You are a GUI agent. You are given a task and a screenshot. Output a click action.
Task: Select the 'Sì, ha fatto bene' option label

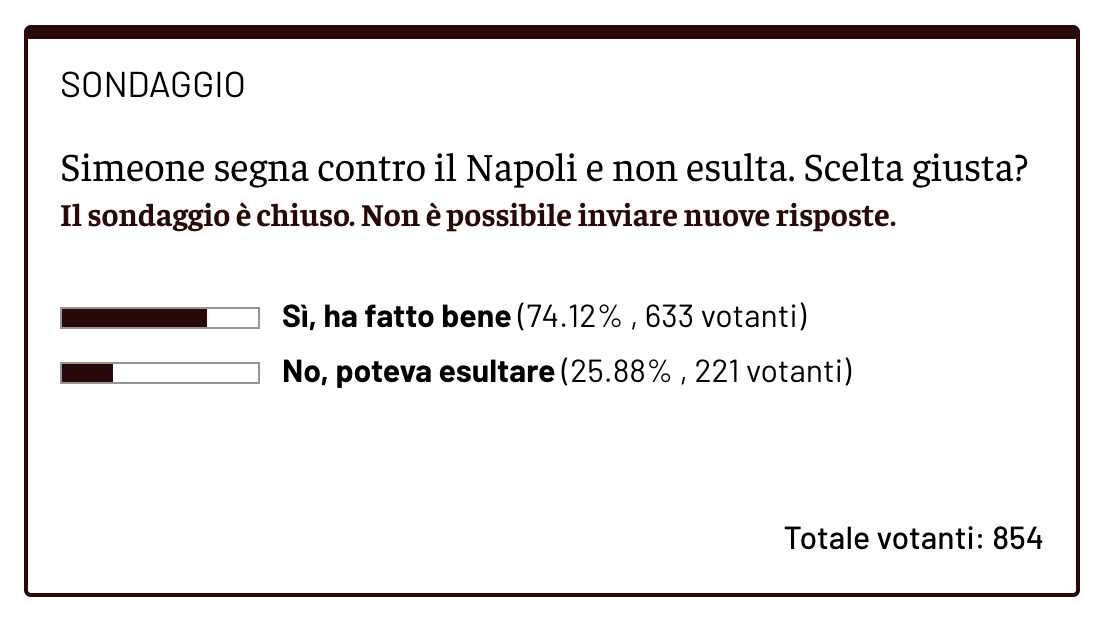[x=396, y=318]
